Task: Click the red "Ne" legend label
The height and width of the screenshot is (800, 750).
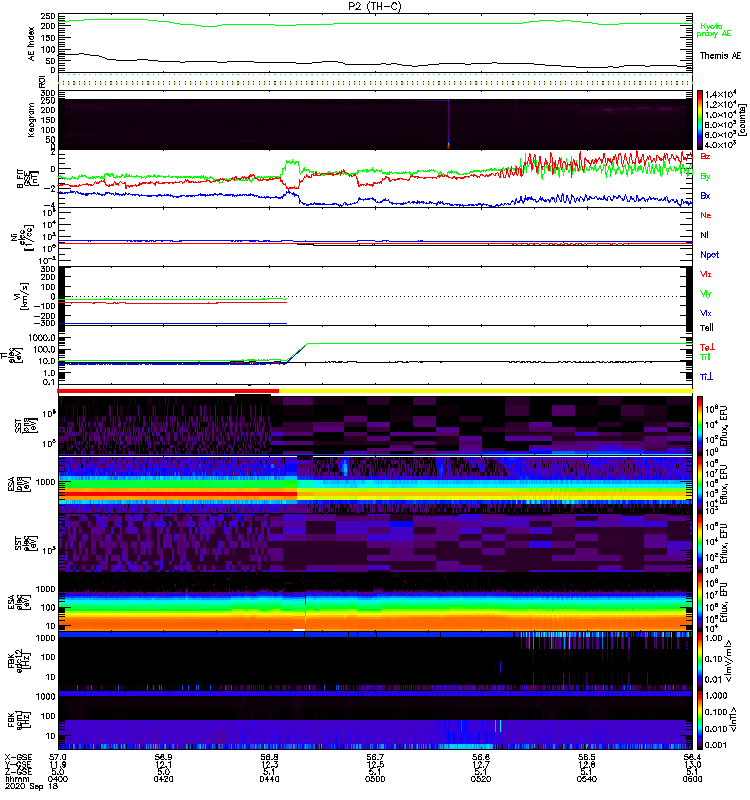Action: (x=706, y=215)
